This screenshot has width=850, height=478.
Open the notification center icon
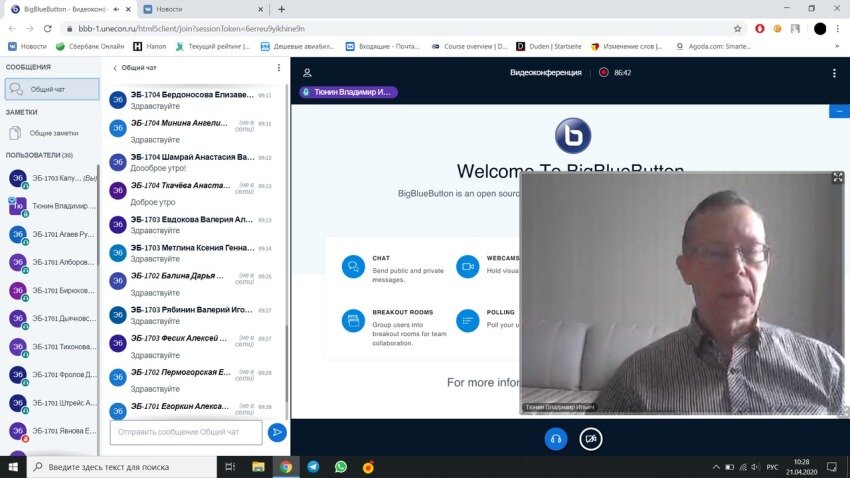(x=832, y=467)
